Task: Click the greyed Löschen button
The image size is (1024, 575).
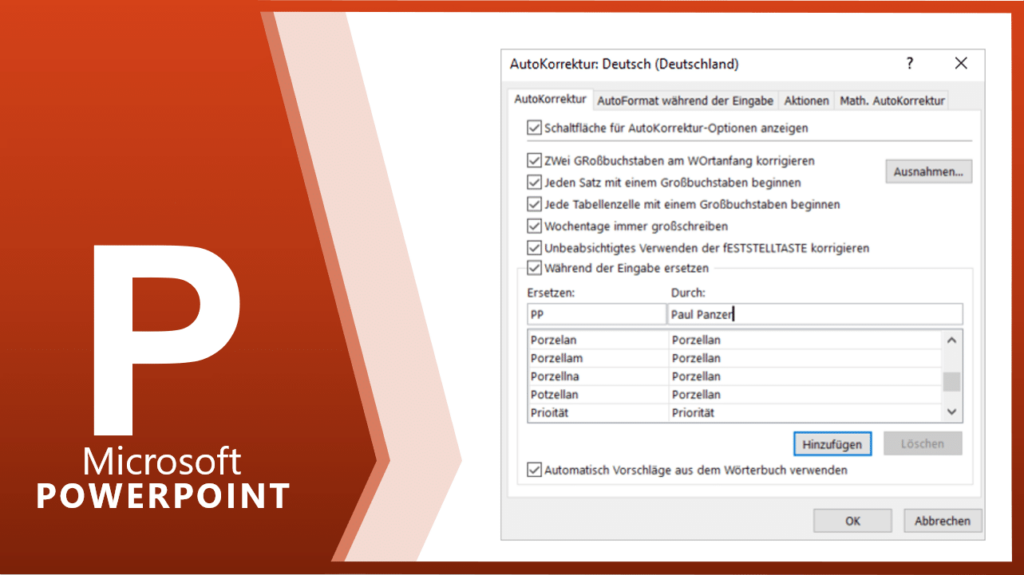Action: tap(922, 444)
